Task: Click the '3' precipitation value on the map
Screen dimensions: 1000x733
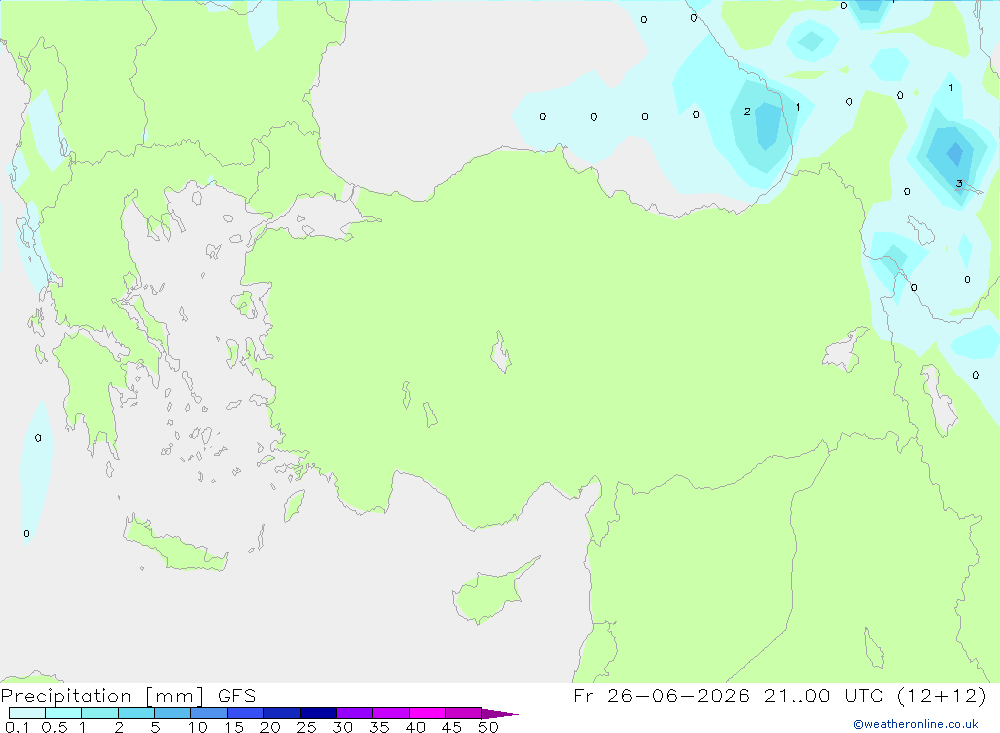Action: tap(959, 184)
